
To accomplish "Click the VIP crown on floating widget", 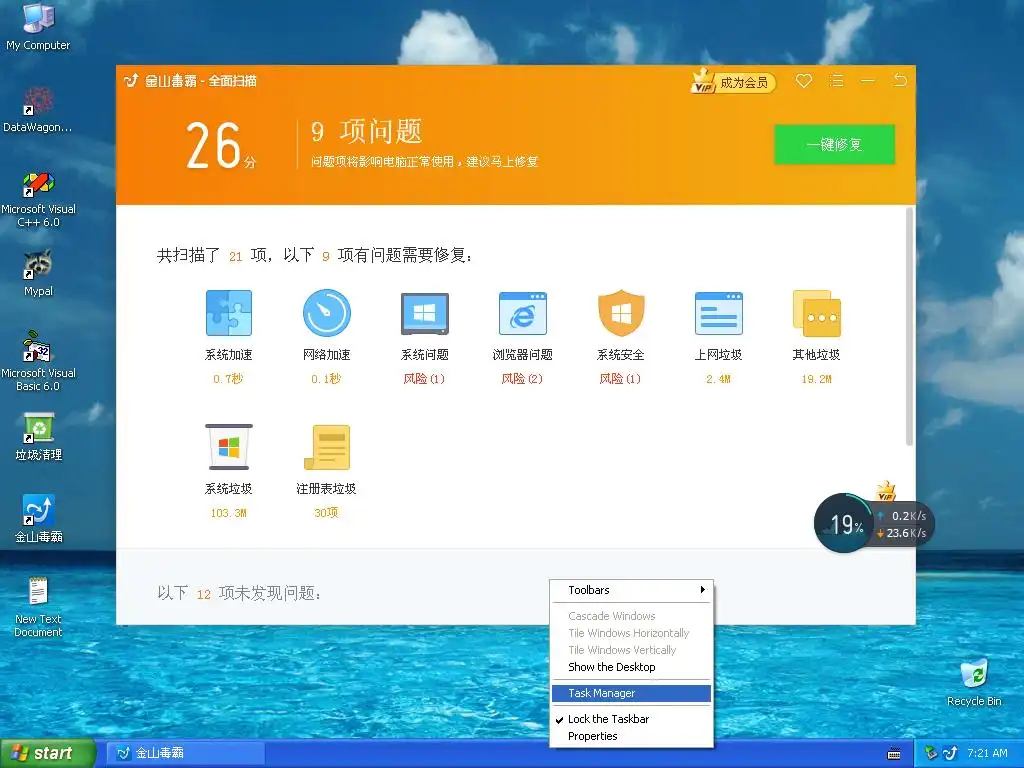I will (886, 491).
